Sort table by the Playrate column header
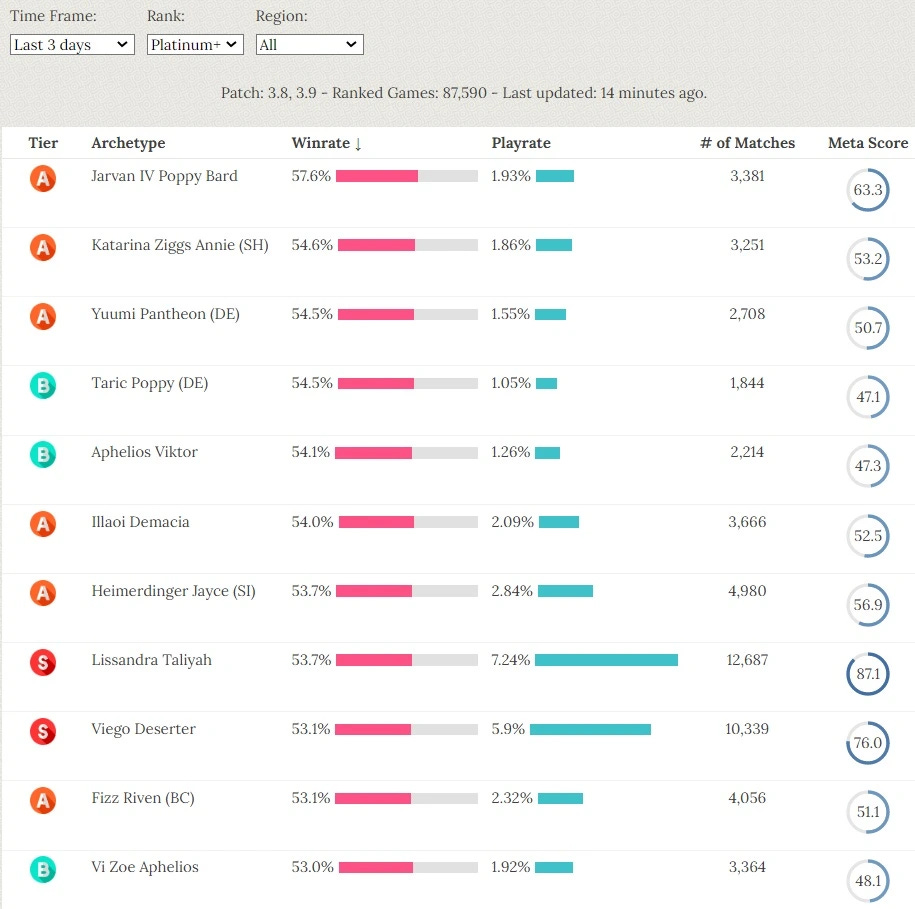This screenshot has width=915, height=909. pos(521,143)
